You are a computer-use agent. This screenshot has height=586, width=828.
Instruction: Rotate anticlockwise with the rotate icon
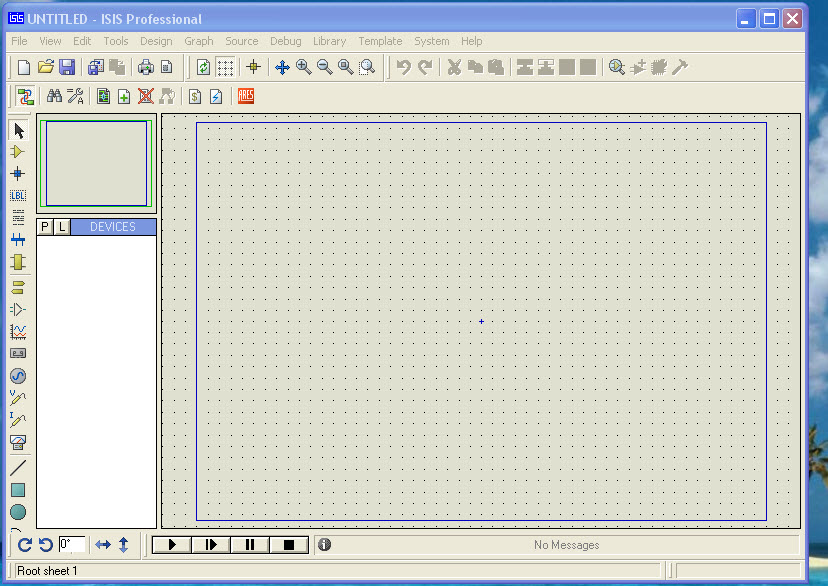pyautogui.click(x=46, y=544)
